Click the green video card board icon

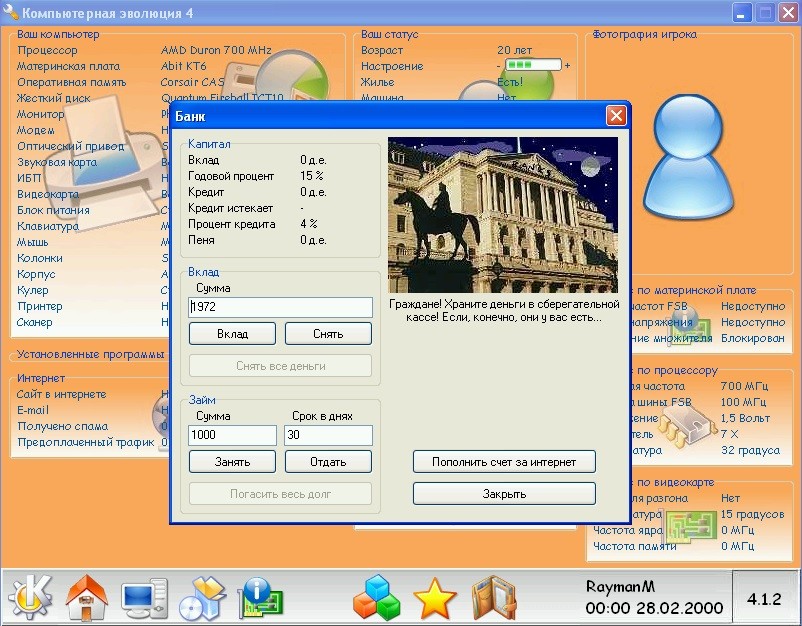(x=690, y=528)
